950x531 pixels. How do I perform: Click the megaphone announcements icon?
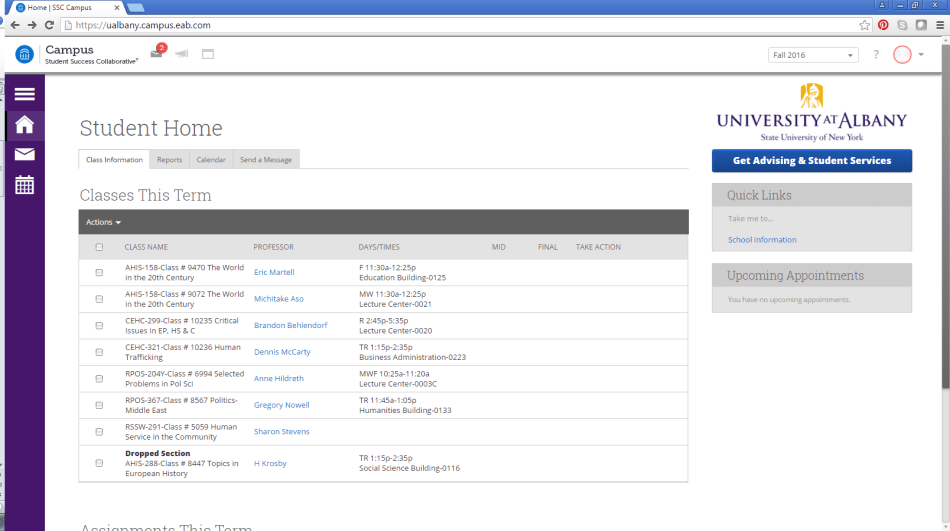point(181,54)
